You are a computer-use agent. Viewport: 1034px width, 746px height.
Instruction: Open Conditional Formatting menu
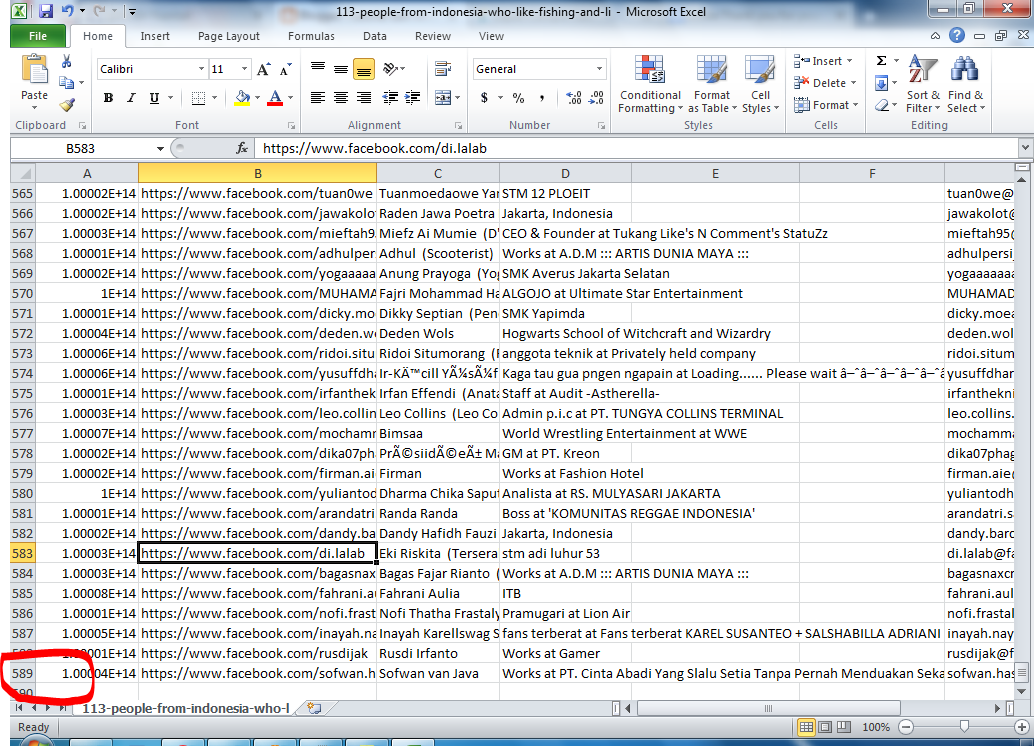[650, 84]
